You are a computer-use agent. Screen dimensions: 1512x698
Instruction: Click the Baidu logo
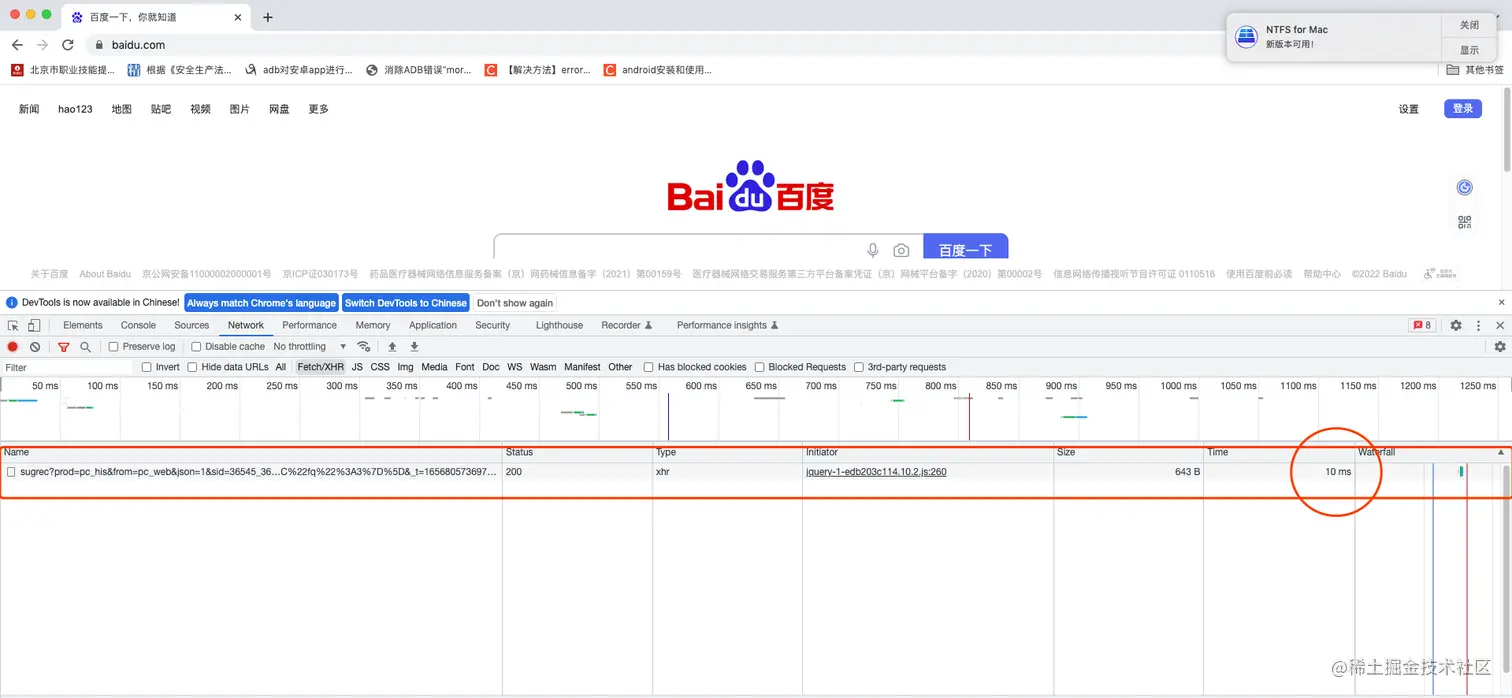(x=751, y=186)
